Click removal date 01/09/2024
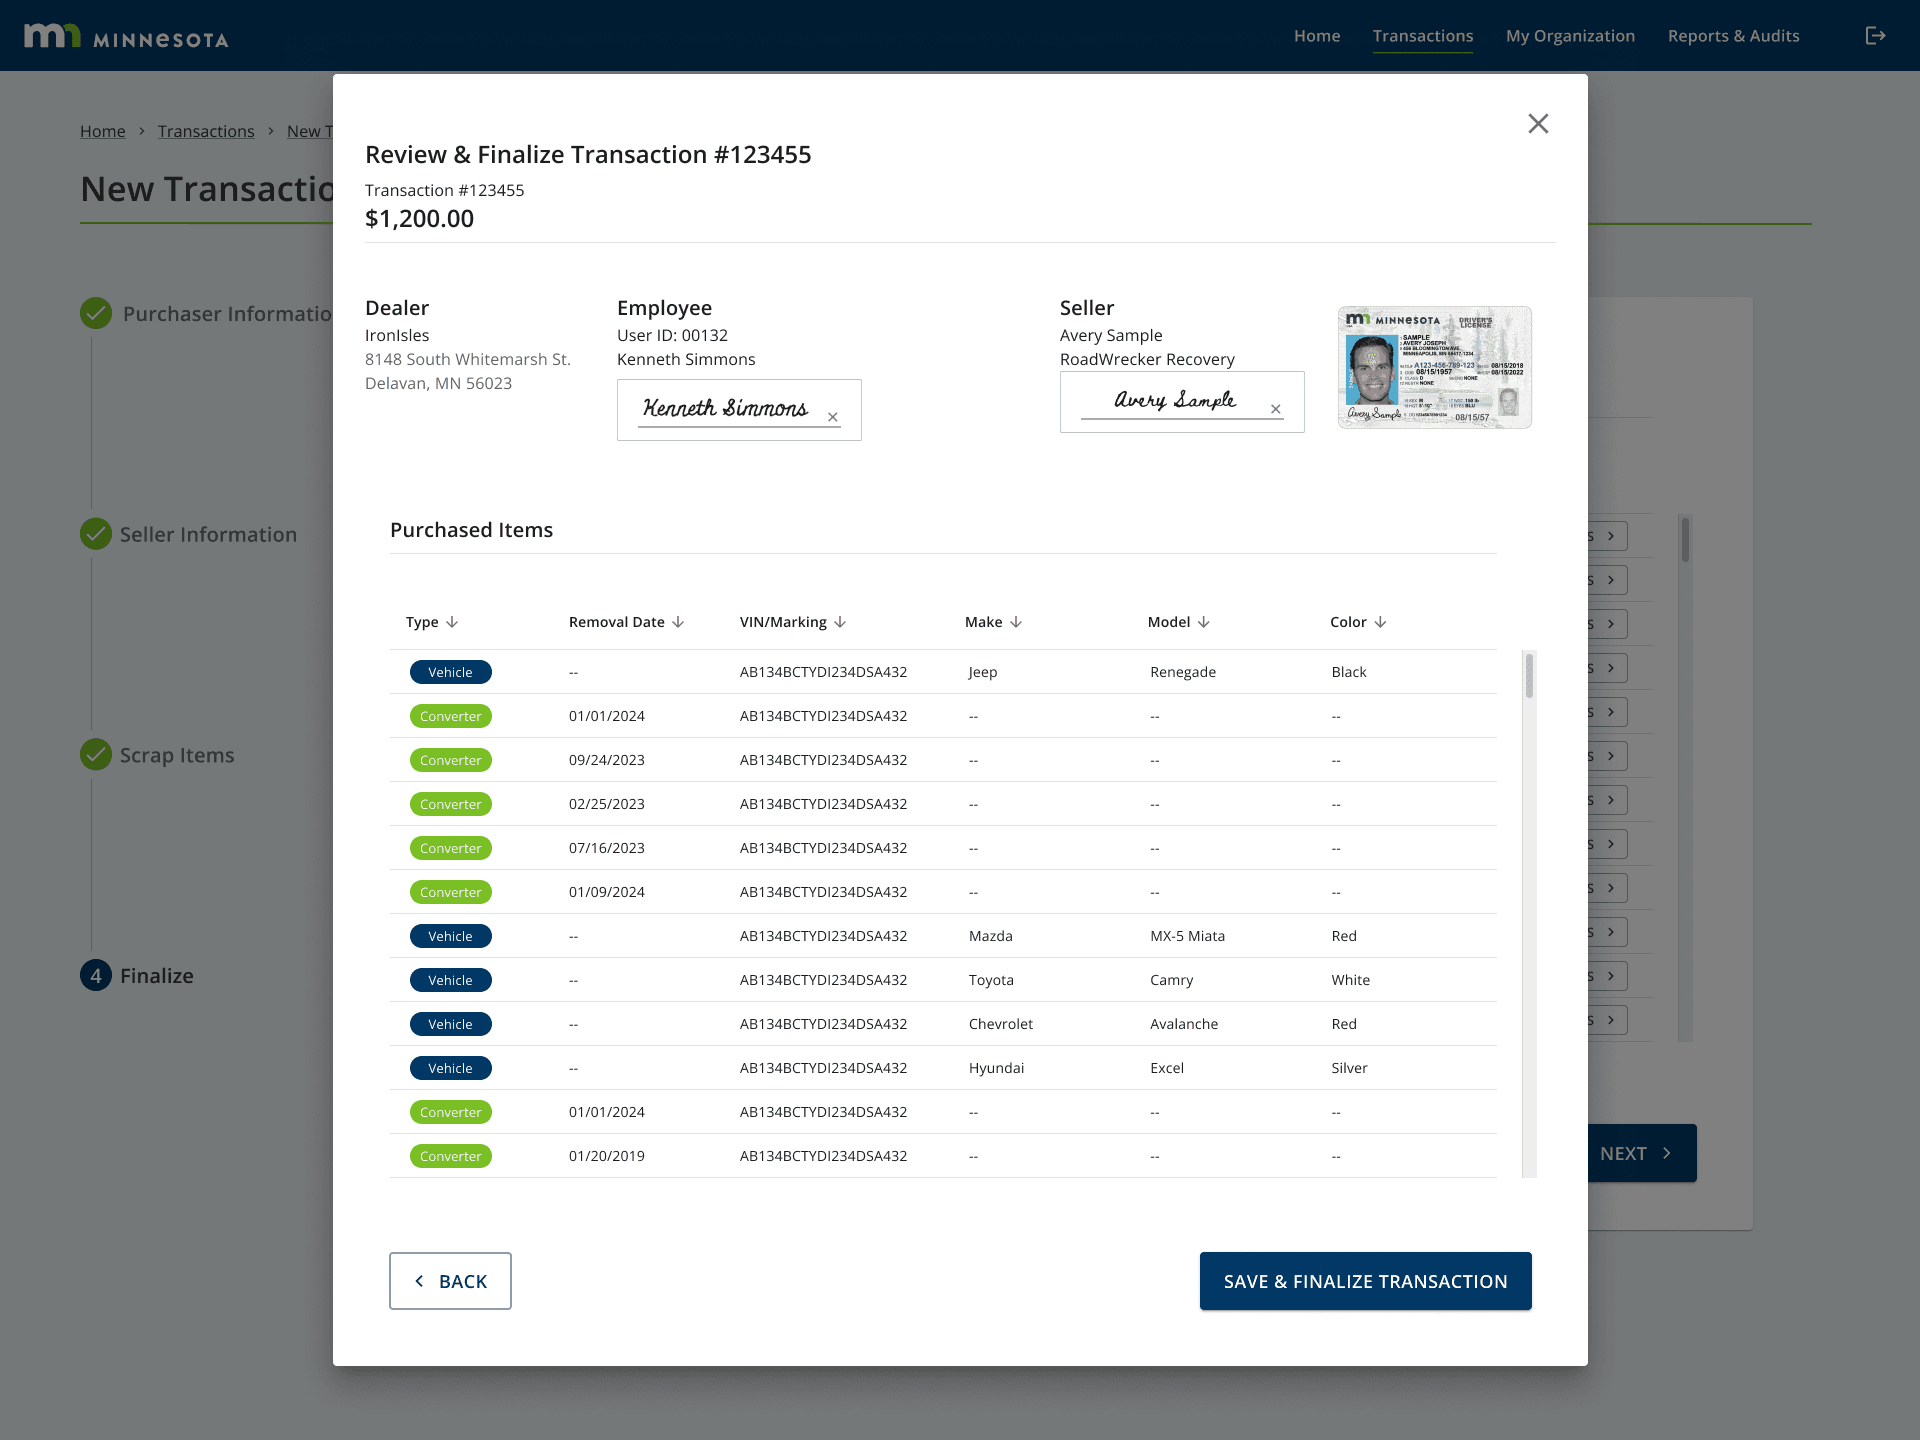 click(607, 892)
